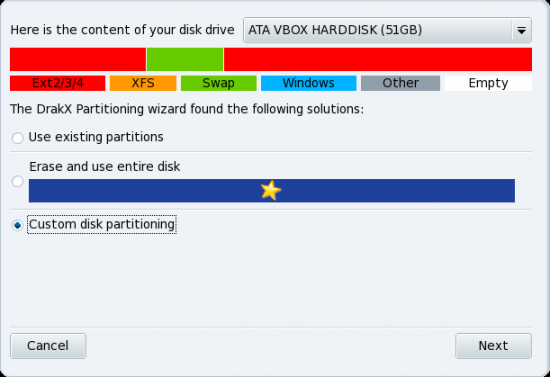Click the Next button
Viewport: 550px width, 377px height.
tap(493, 346)
